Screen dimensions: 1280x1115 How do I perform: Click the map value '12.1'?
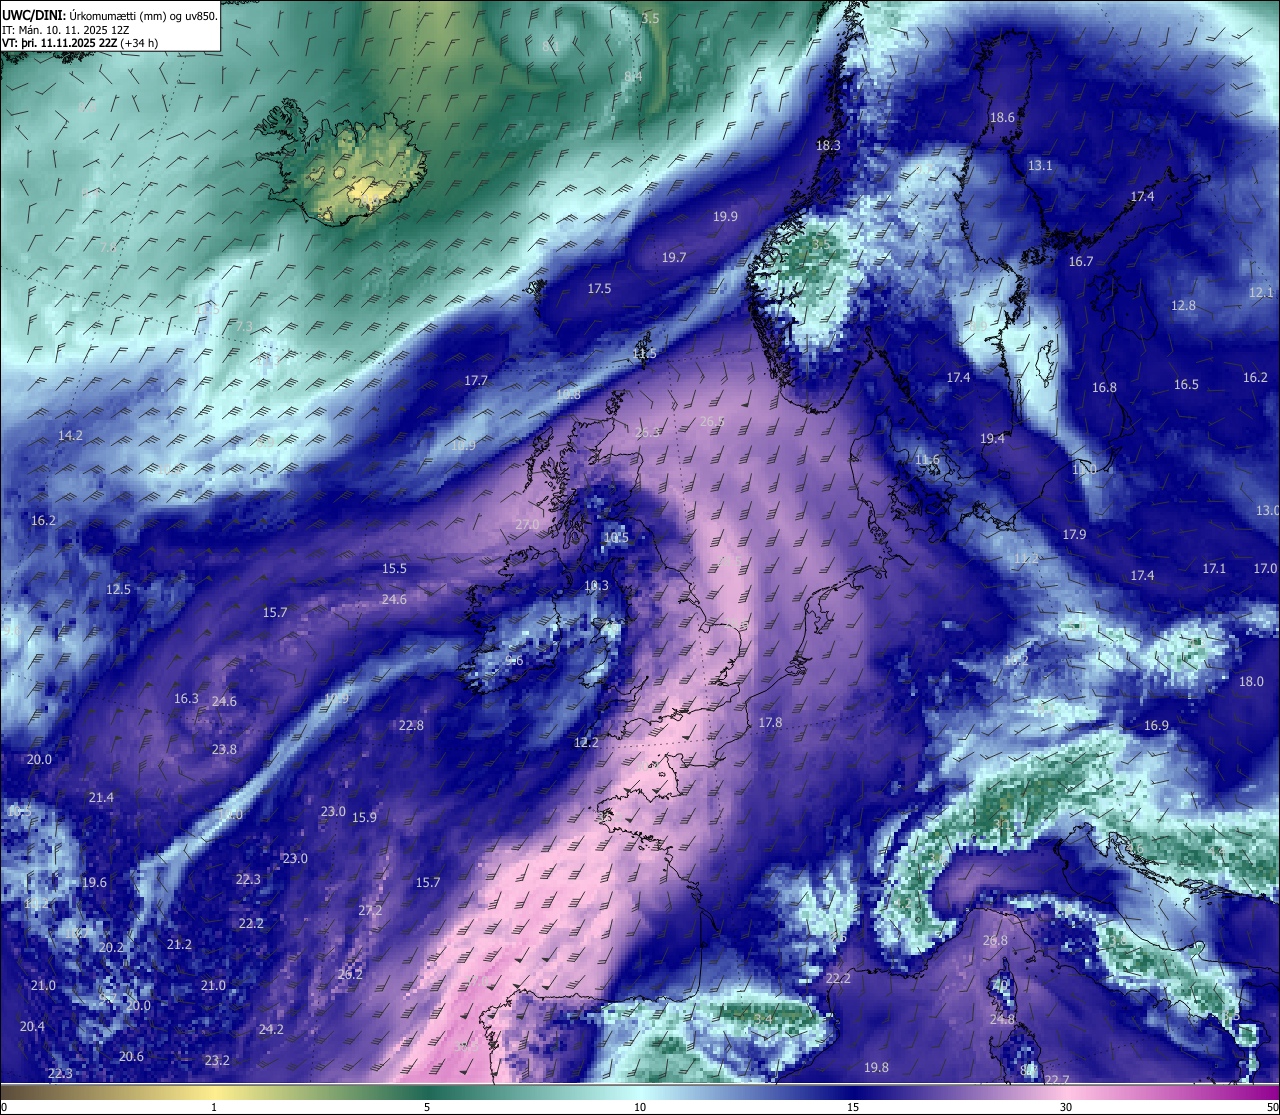(x=1261, y=292)
